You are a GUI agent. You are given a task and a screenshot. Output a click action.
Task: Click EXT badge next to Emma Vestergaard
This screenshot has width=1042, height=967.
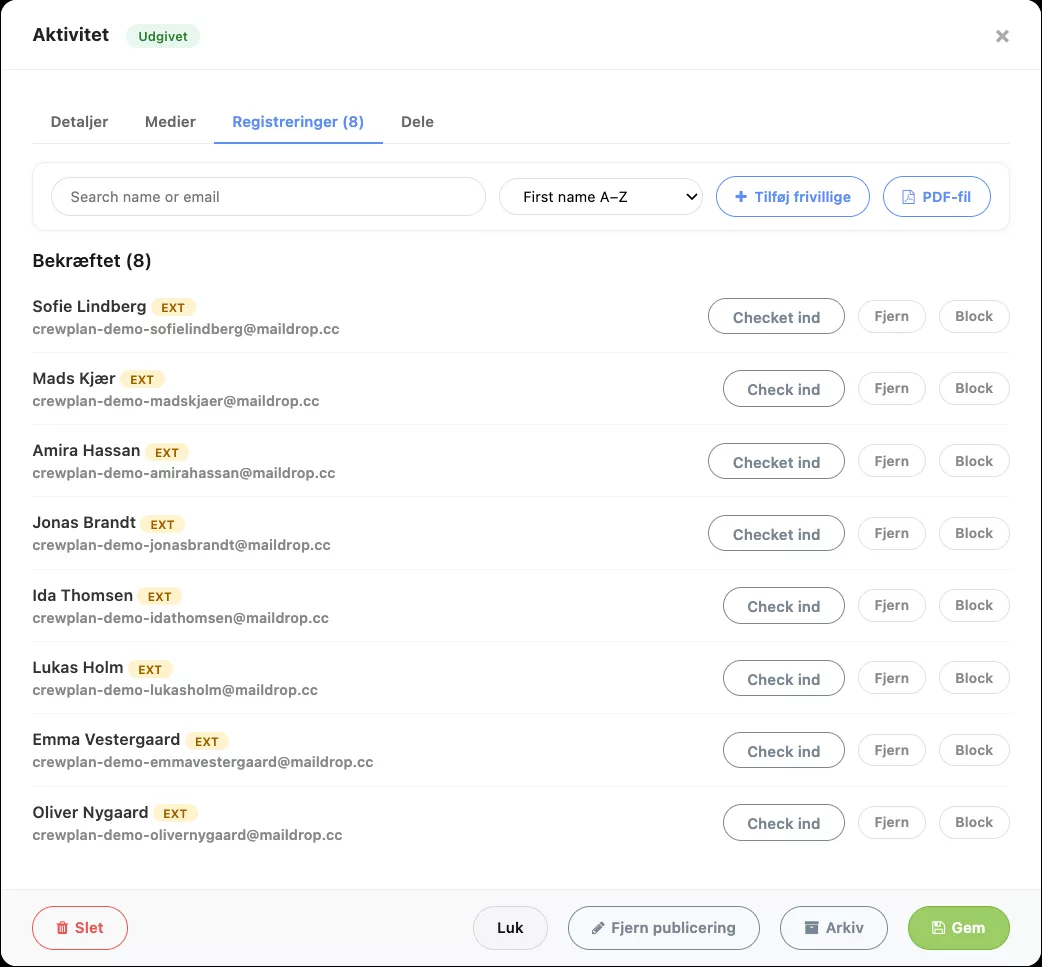pyautogui.click(x=207, y=742)
